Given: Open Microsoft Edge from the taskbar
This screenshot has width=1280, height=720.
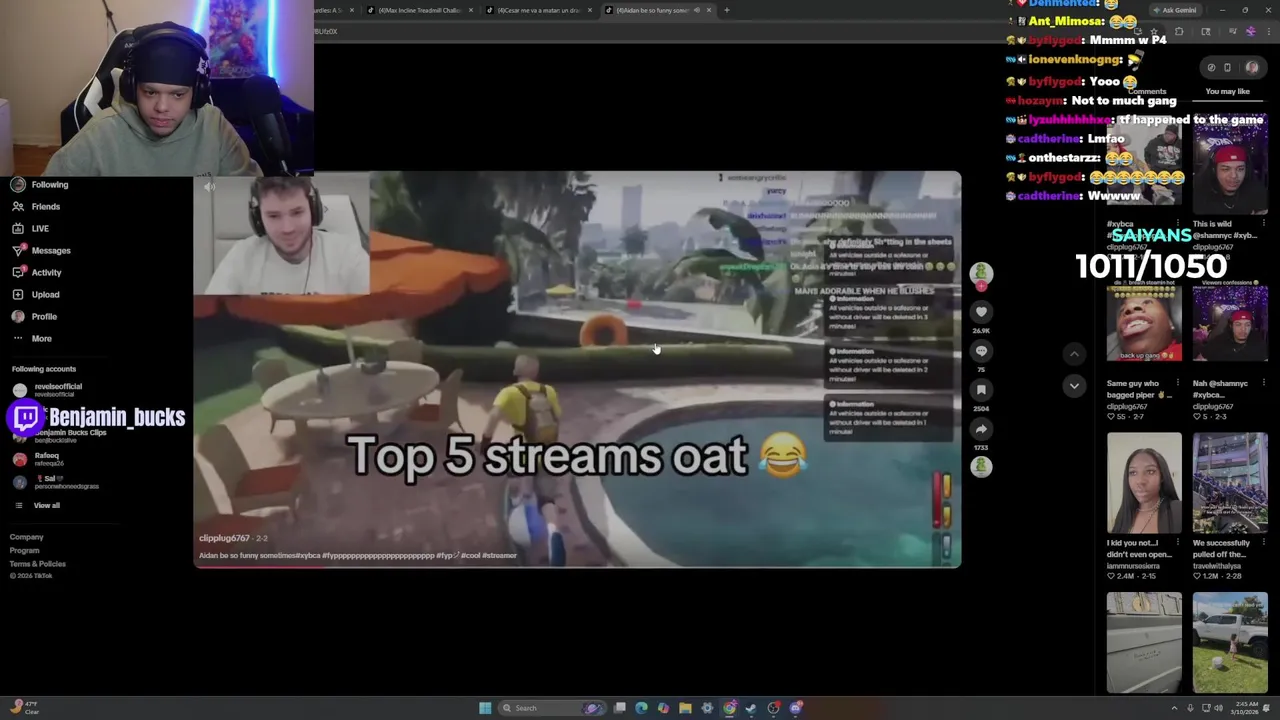Looking at the screenshot, I should tap(641, 708).
